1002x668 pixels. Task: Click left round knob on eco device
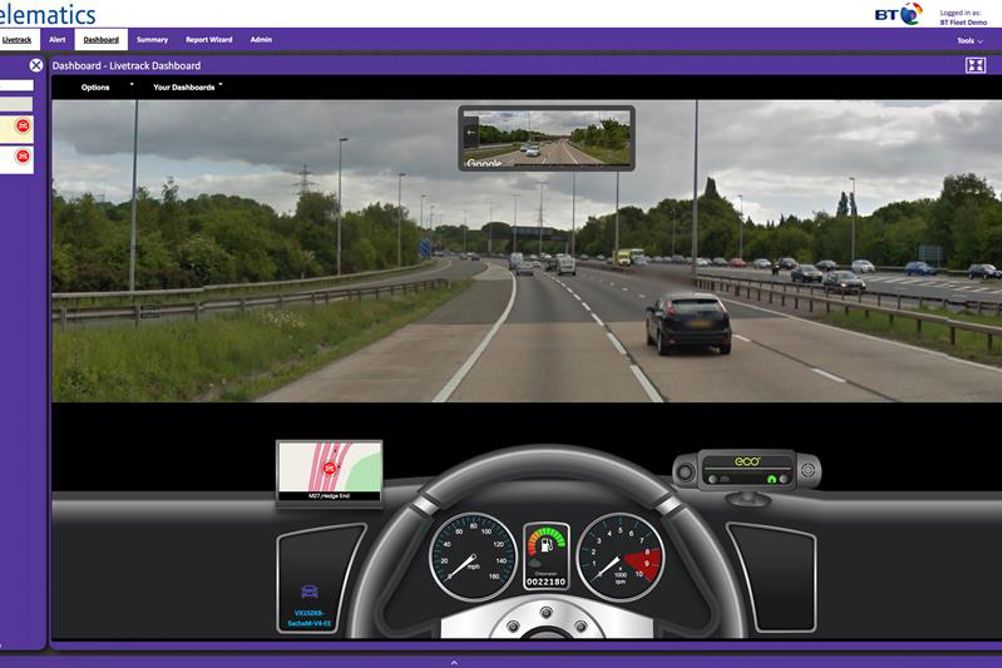click(x=686, y=473)
